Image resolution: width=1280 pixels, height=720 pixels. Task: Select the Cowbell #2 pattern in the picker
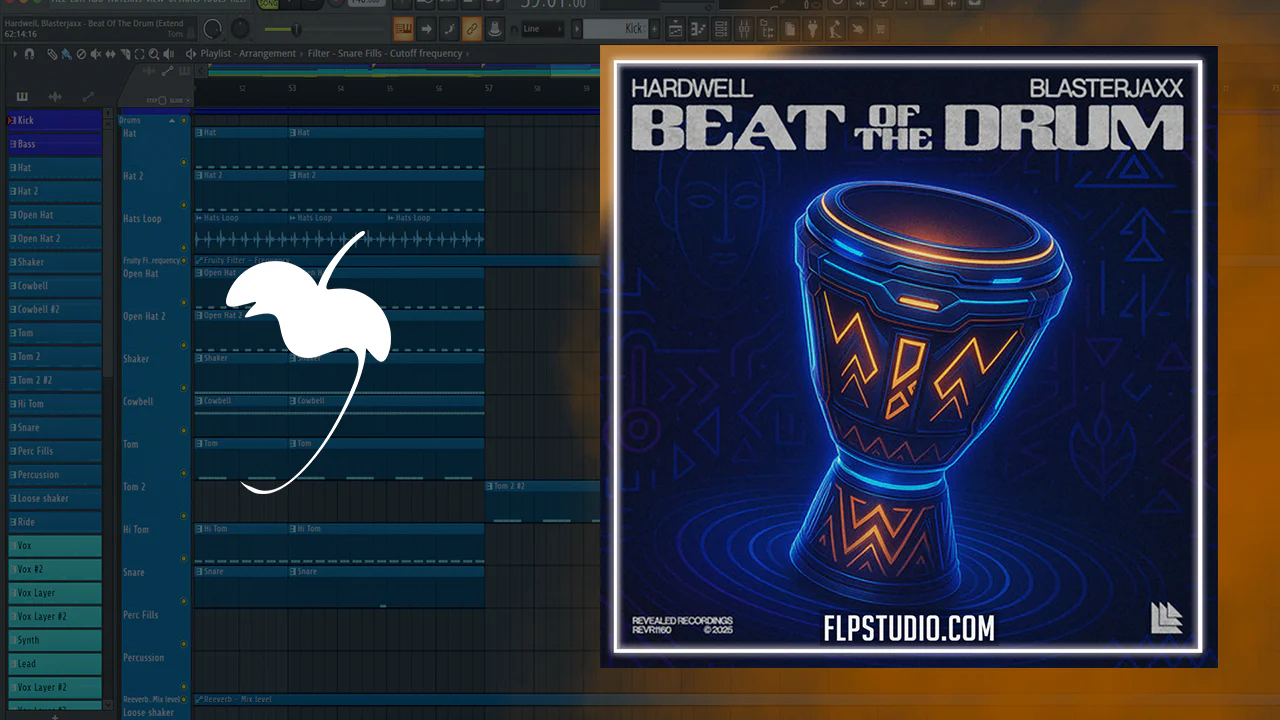(x=55, y=309)
